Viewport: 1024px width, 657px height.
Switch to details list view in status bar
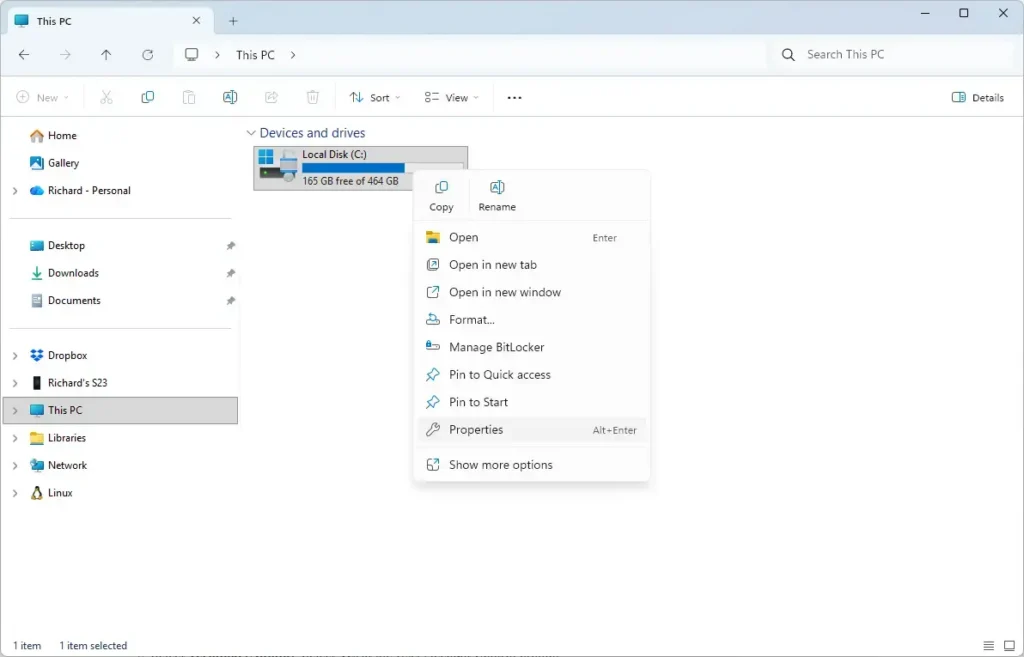coord(989,645)
